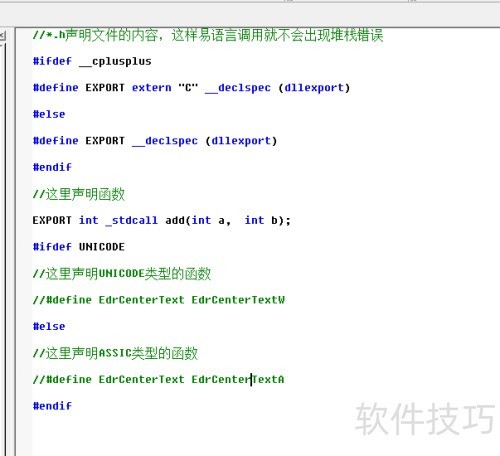Click the extern "C" EXPORT define line
Viewport: 500px width, 456px height.
[x=191, y=88]
